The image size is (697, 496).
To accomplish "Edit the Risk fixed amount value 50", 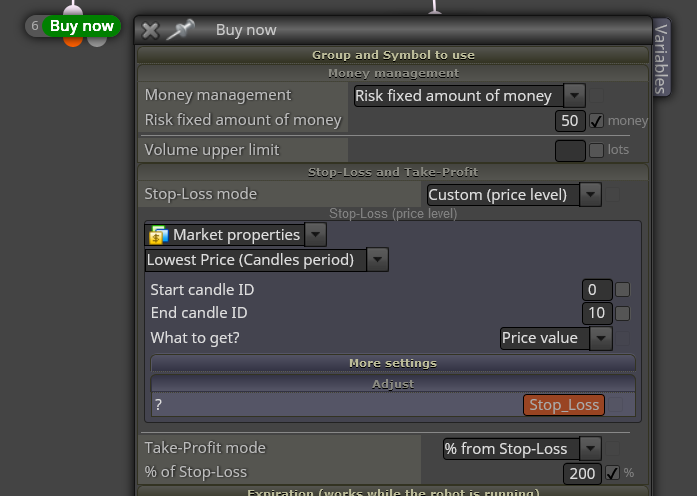I will click(570, 121).
